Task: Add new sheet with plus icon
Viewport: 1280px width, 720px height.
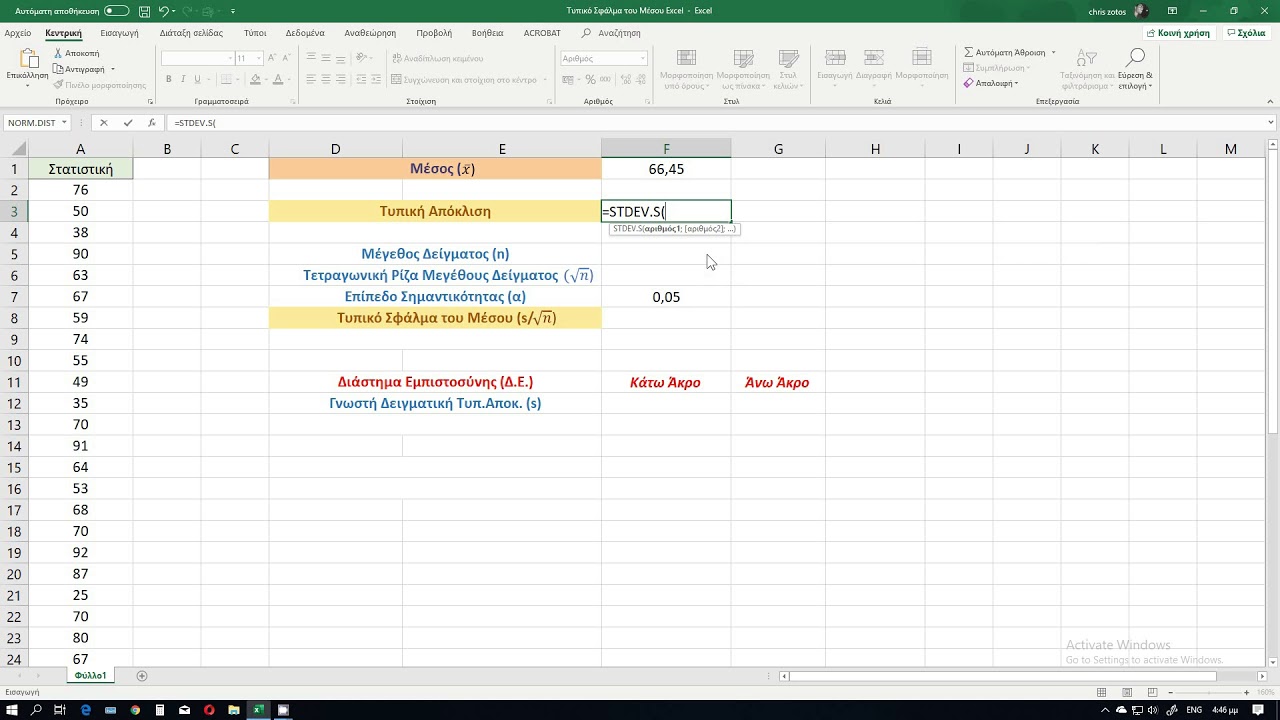Action: coord(142,676)
